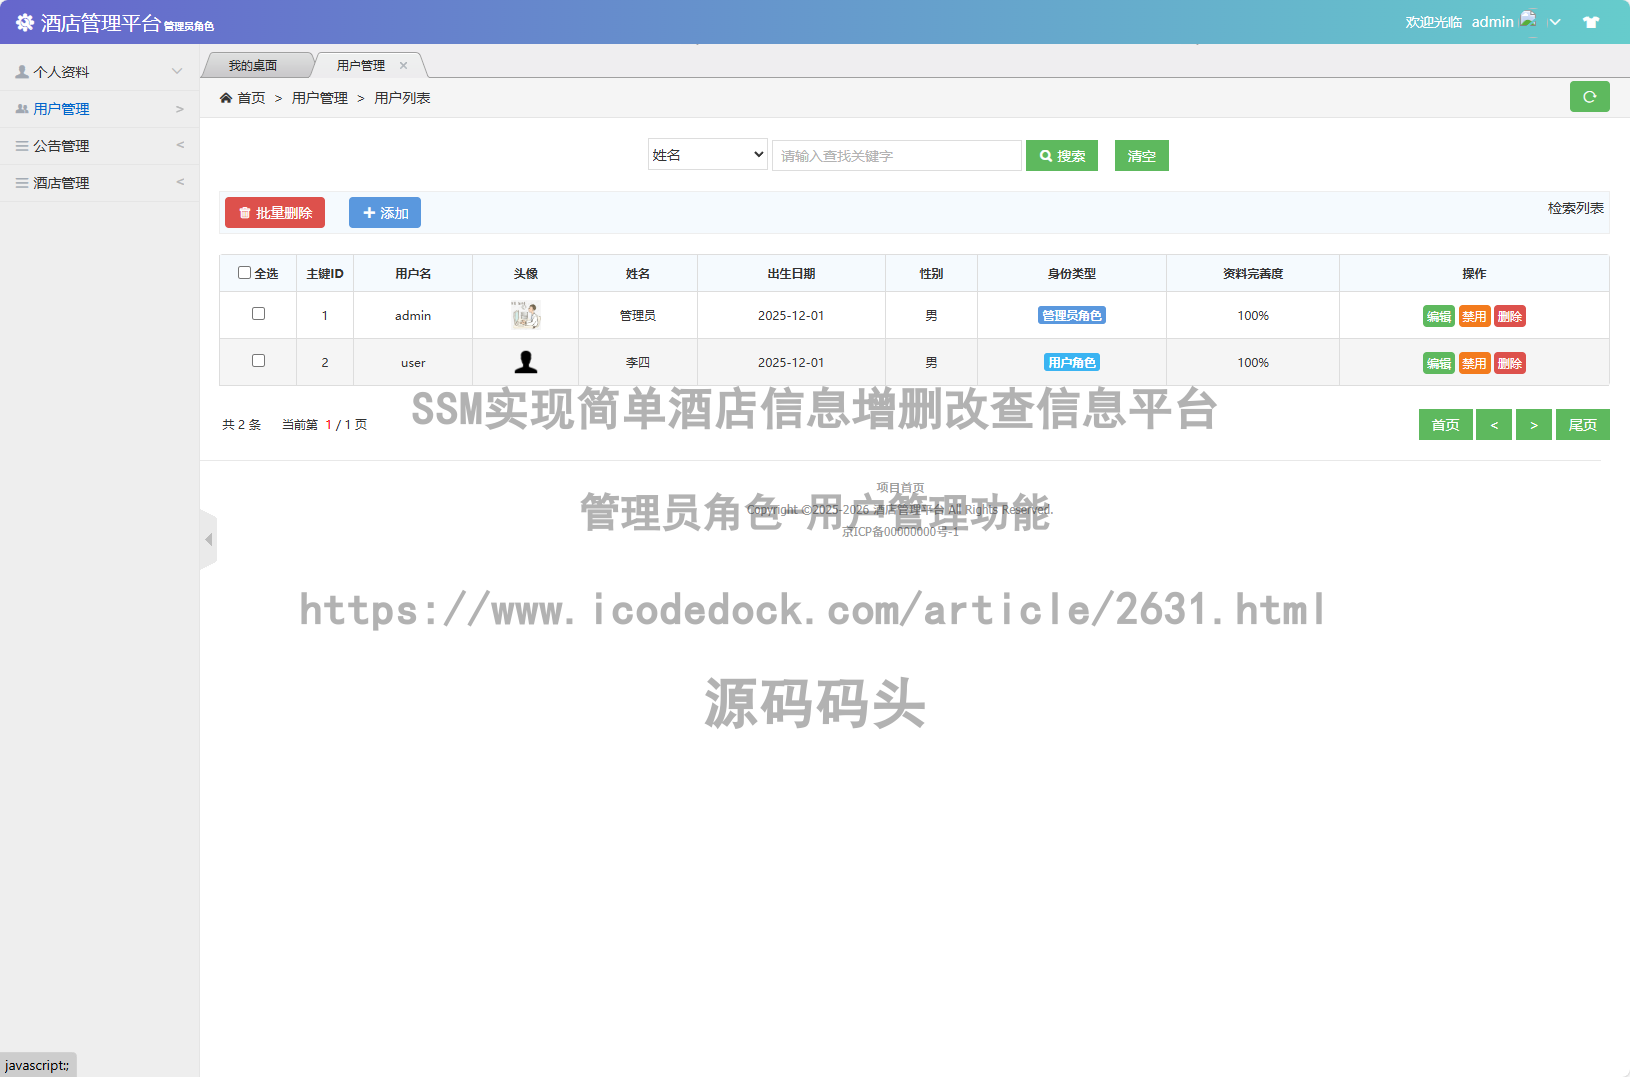Open 用户管理 in the sidebar menu
Image resolution: width=1630 pixels, height=1077 pixels.
pyautogui.click(x=60, y=108)
